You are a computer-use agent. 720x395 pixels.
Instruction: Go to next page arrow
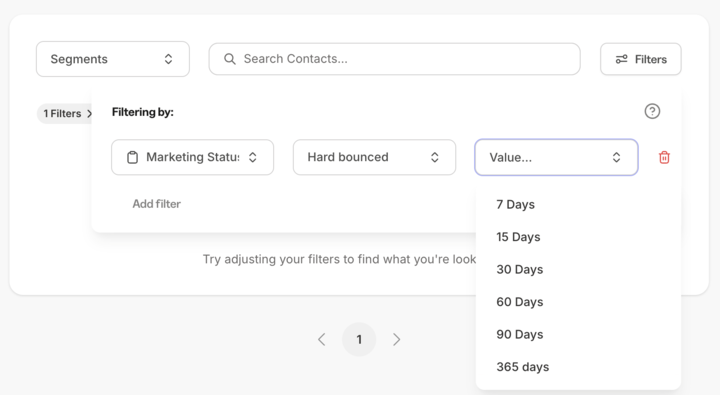[397, 339]
